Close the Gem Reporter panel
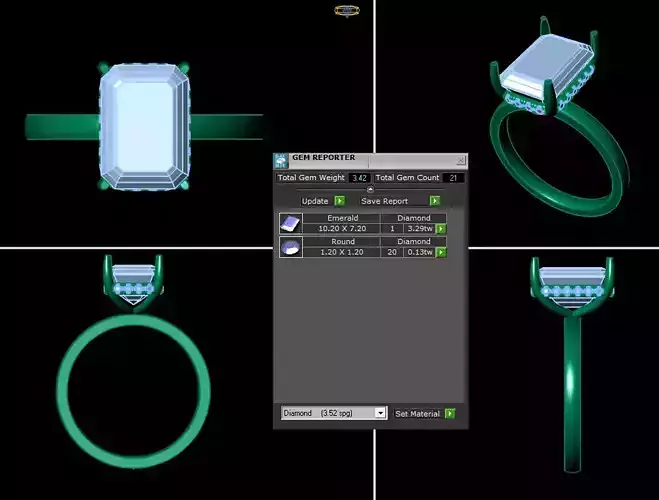Image resolution: width=659 pixels, height=500 pixels. coord(461,160)
